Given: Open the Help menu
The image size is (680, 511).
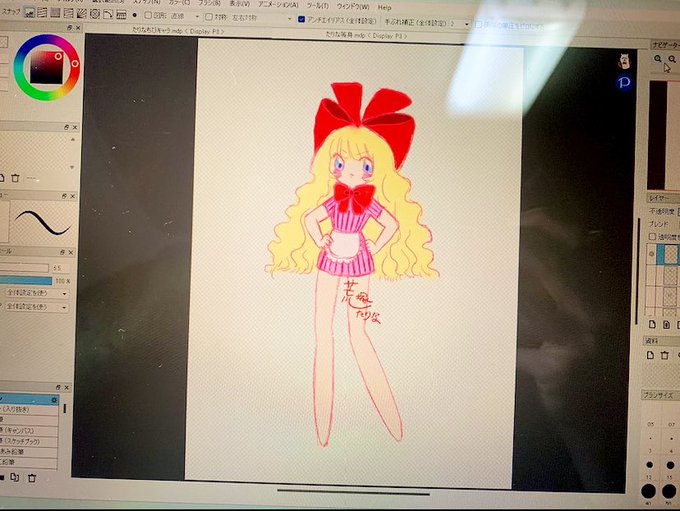Looking at the screenshot, I should click(x=384, y=7).
